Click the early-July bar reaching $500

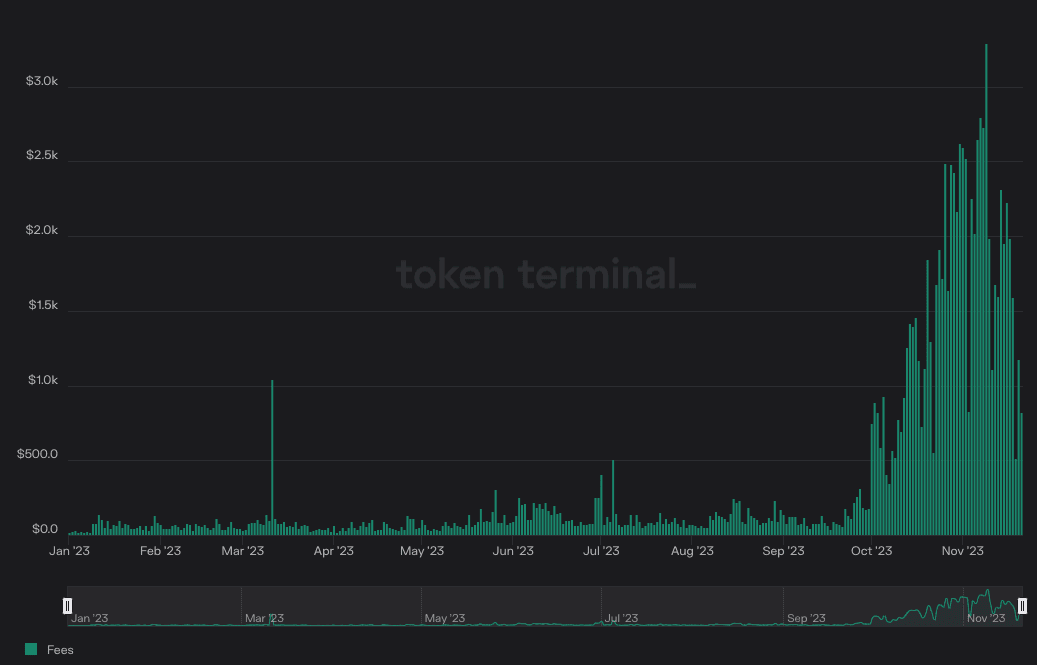pyautogui.click(x=613, y=498)
